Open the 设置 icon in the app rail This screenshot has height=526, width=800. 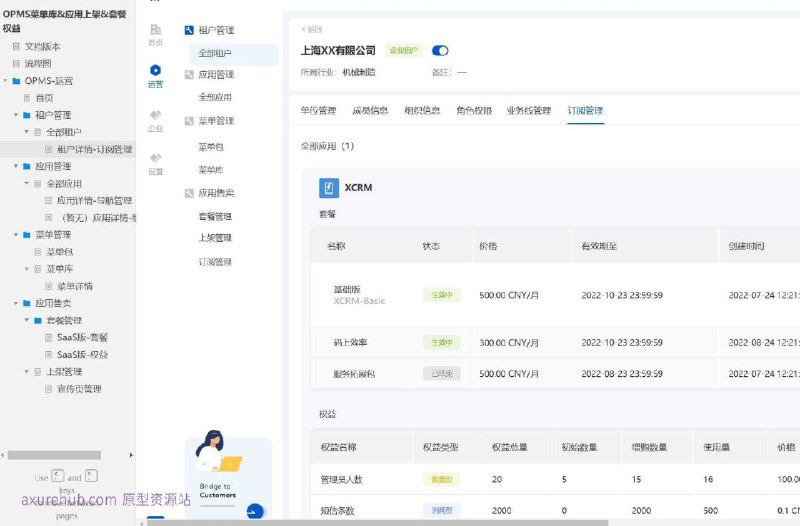[156, 158]
